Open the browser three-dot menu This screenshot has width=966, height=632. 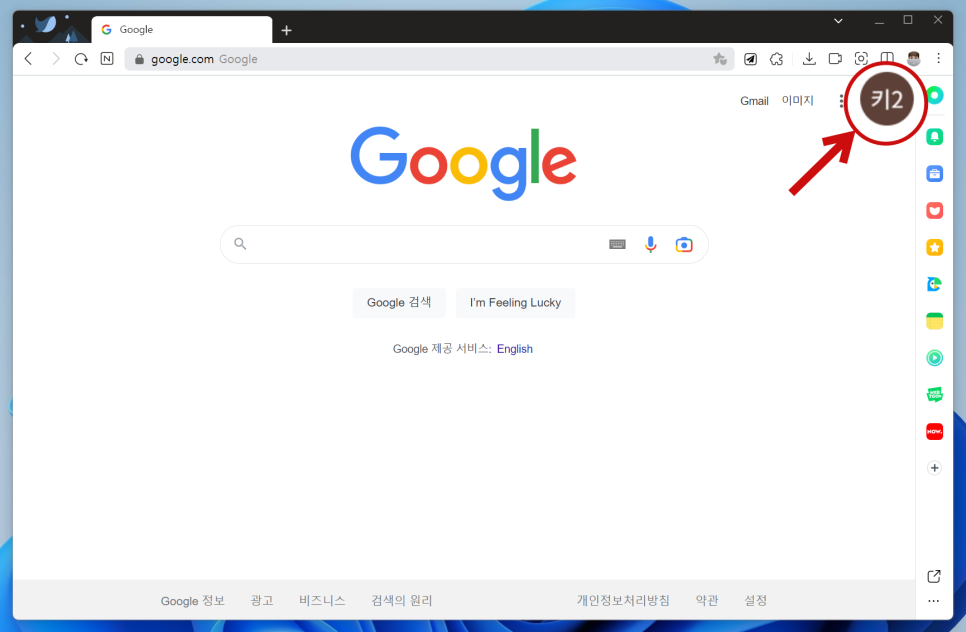click(938, 59)
